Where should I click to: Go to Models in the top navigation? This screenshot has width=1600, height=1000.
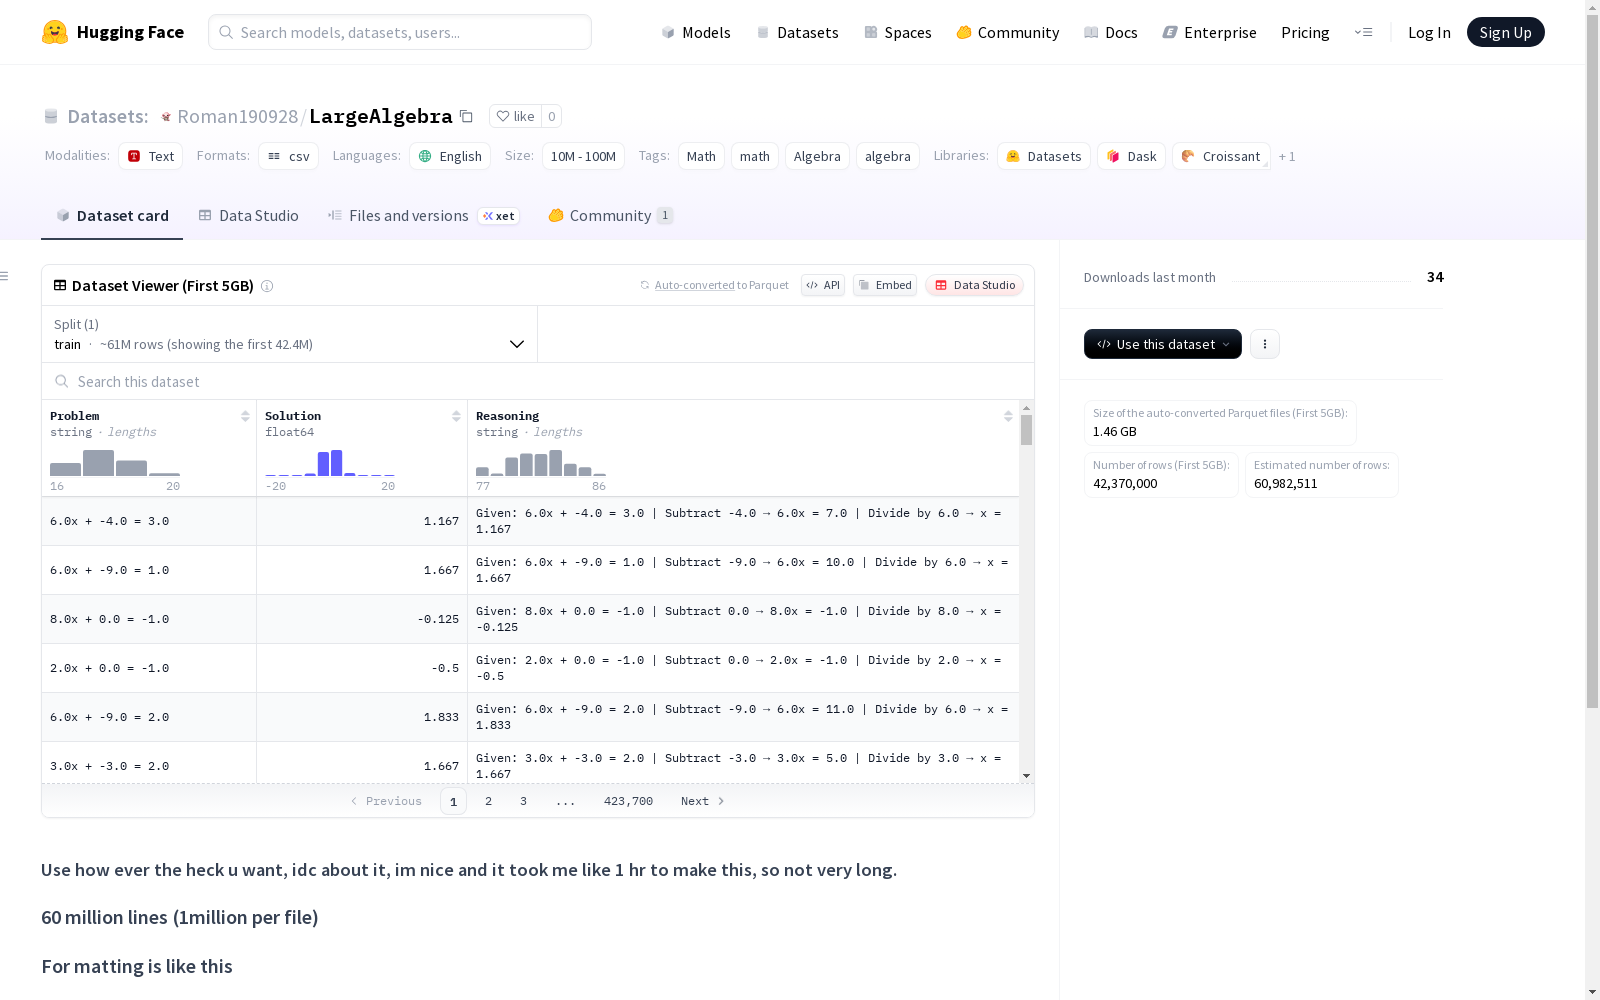point(696,32)
